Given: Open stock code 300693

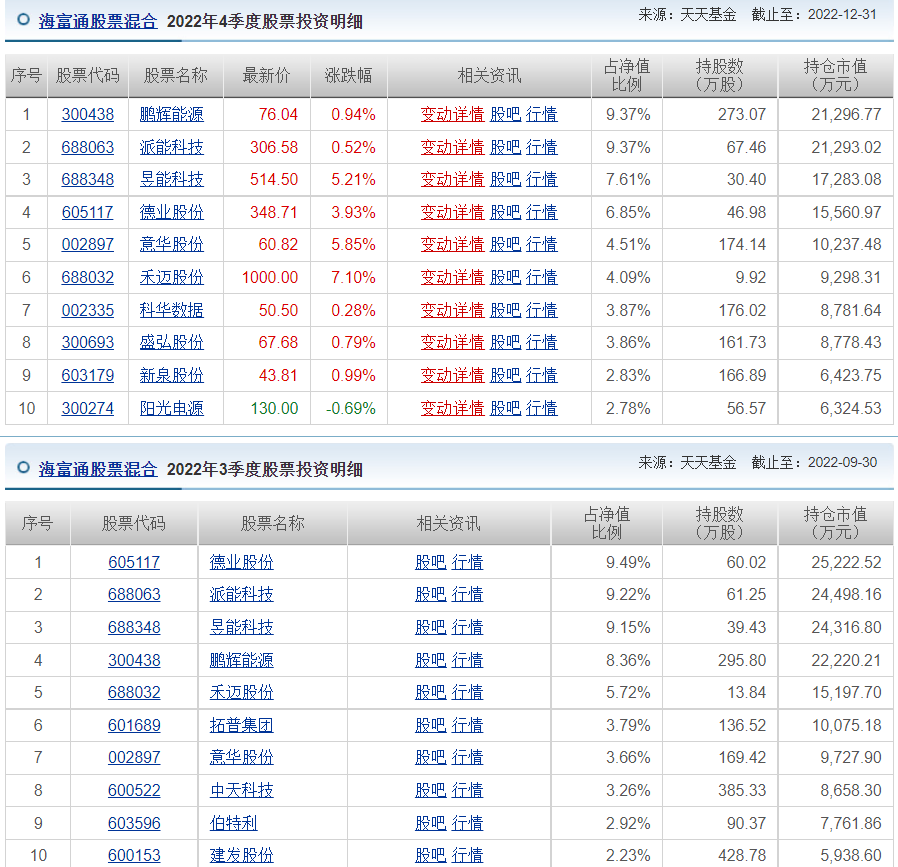Looking at the screenshot, I should 88,342.
